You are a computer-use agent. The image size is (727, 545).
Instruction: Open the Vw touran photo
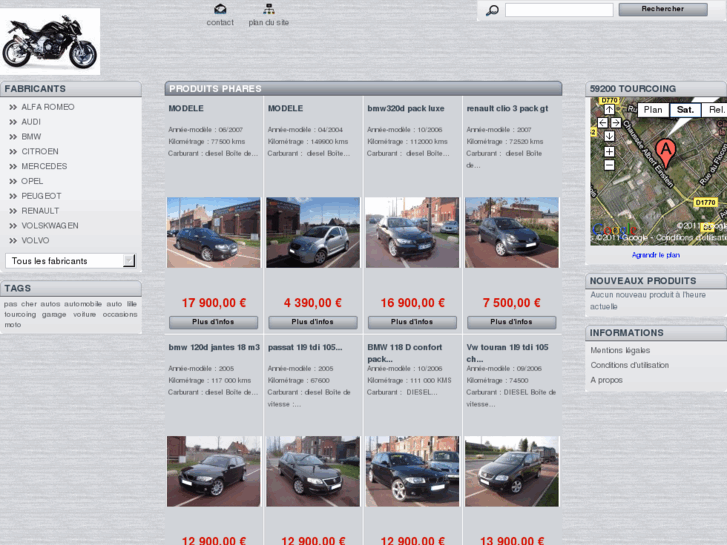512,471
